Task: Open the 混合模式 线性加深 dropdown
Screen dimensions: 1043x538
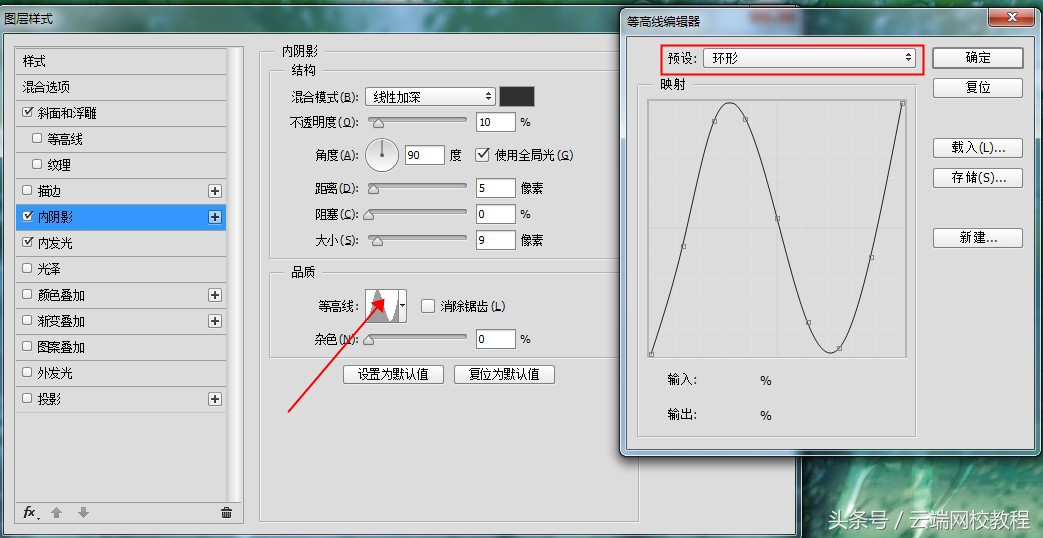Action: 430,97
